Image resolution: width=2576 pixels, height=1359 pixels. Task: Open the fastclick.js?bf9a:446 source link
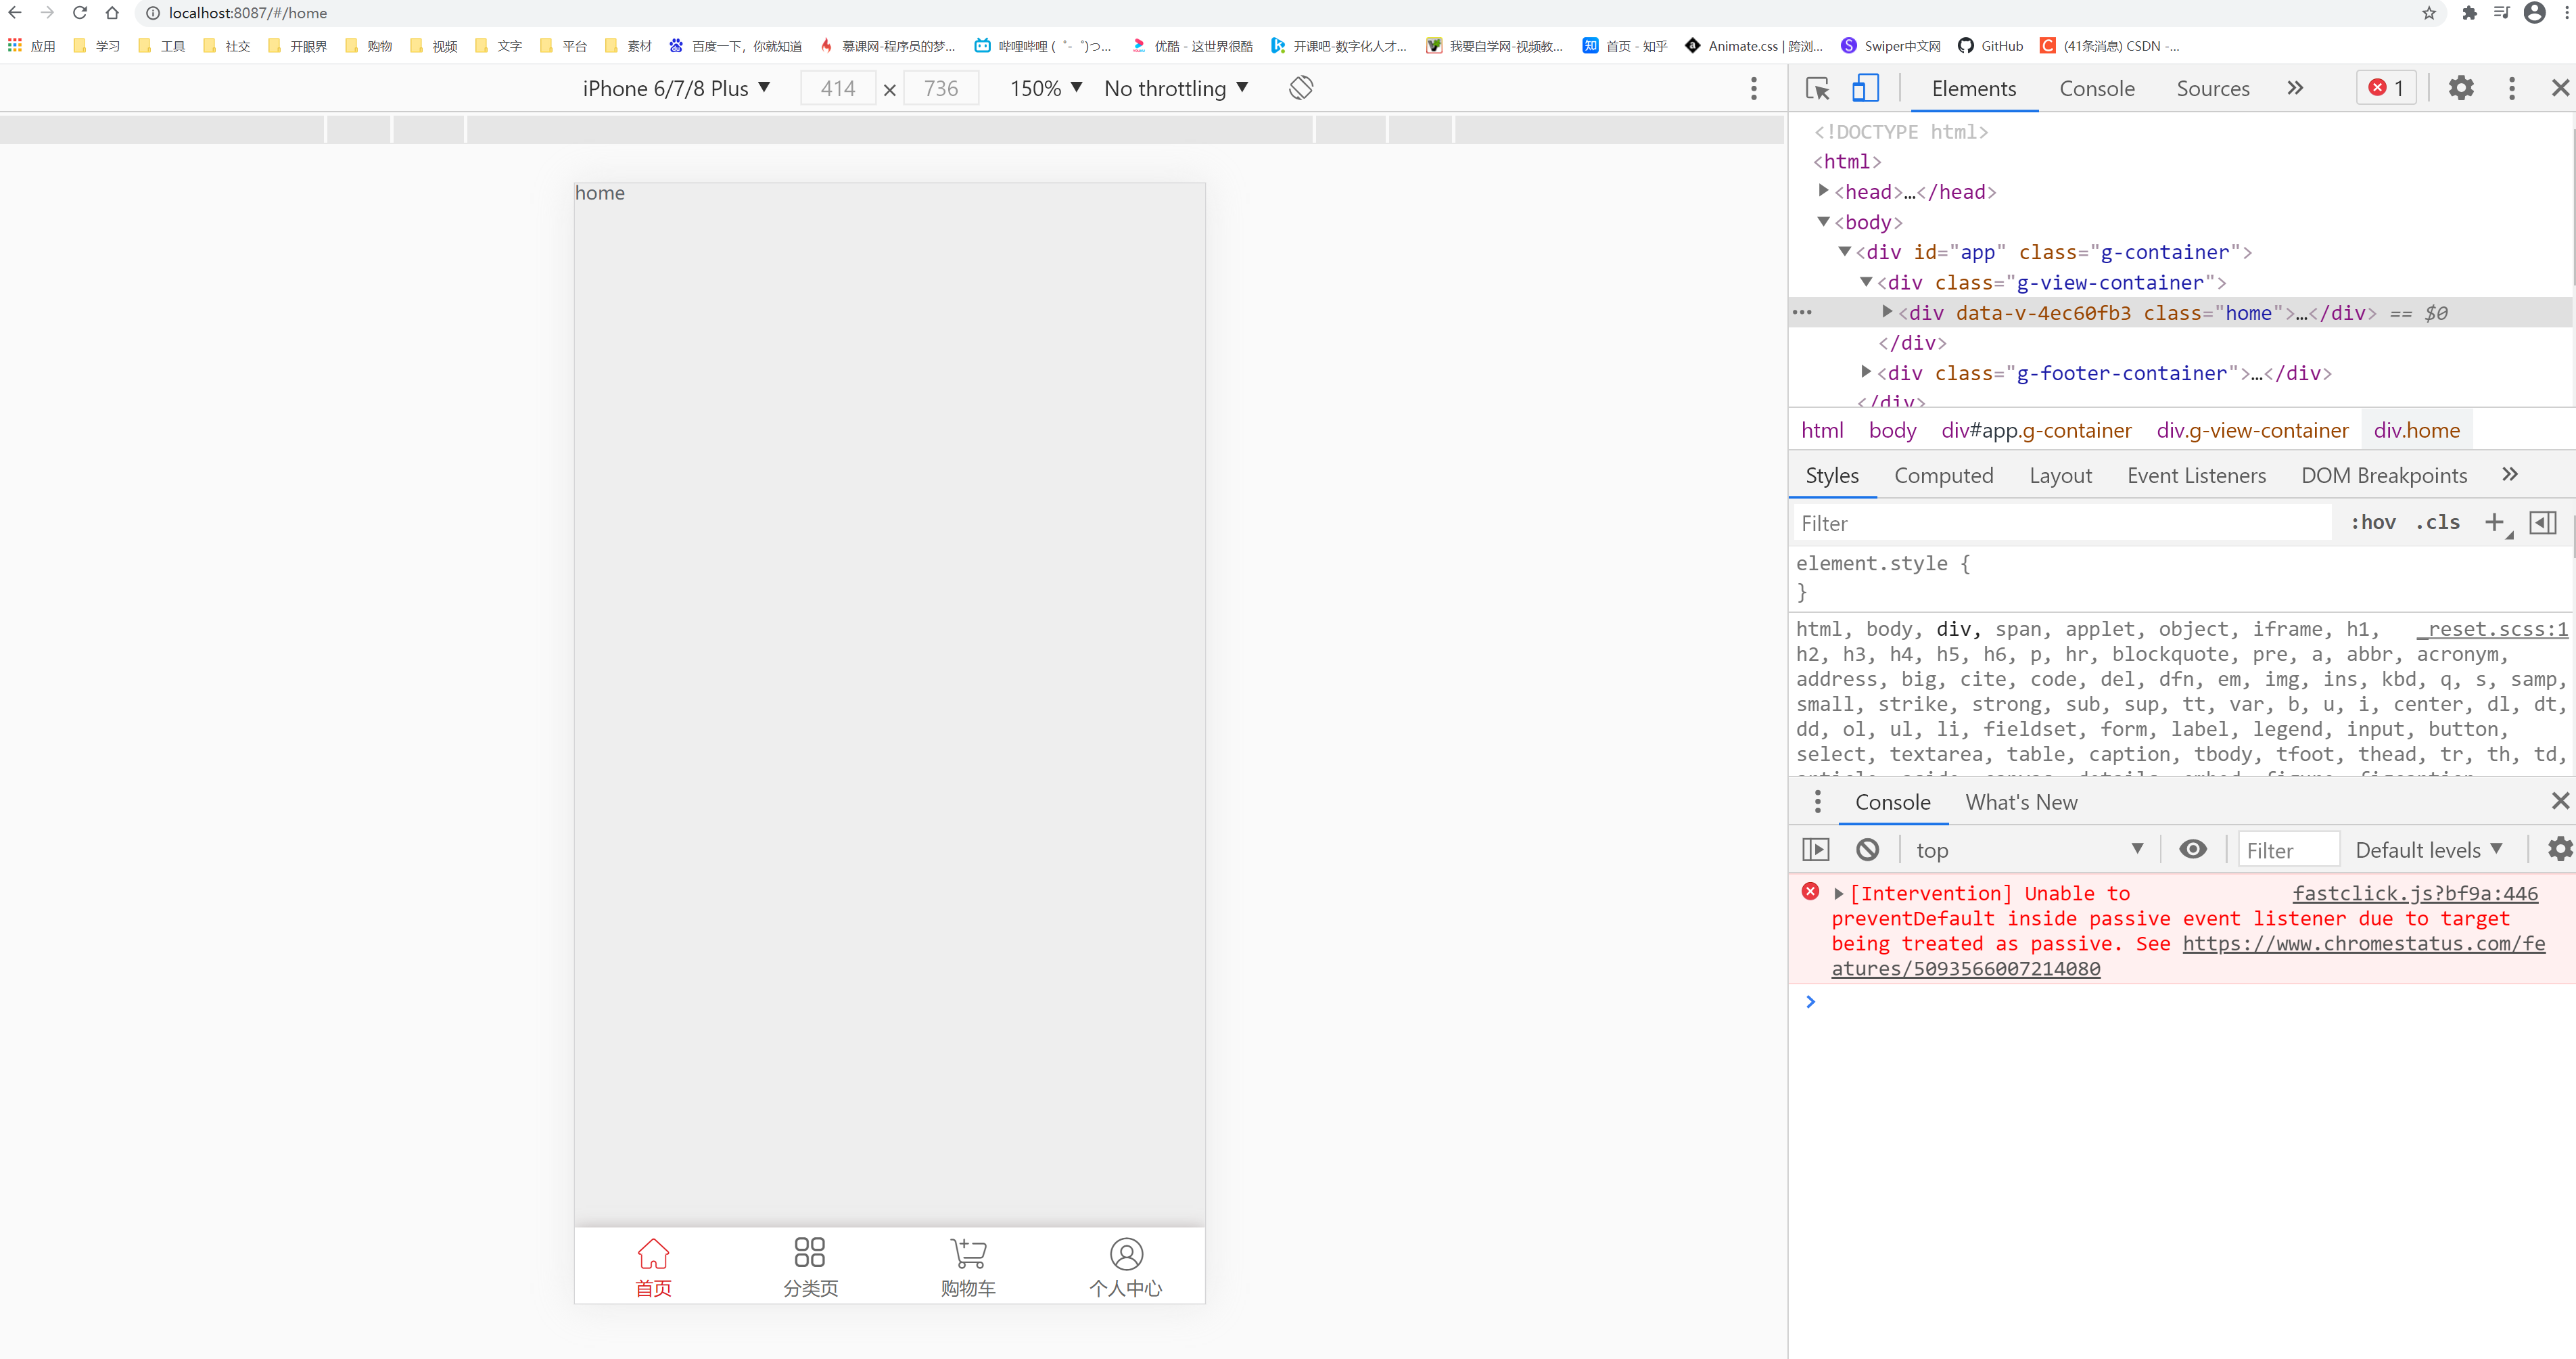[x=2414, y=893]
